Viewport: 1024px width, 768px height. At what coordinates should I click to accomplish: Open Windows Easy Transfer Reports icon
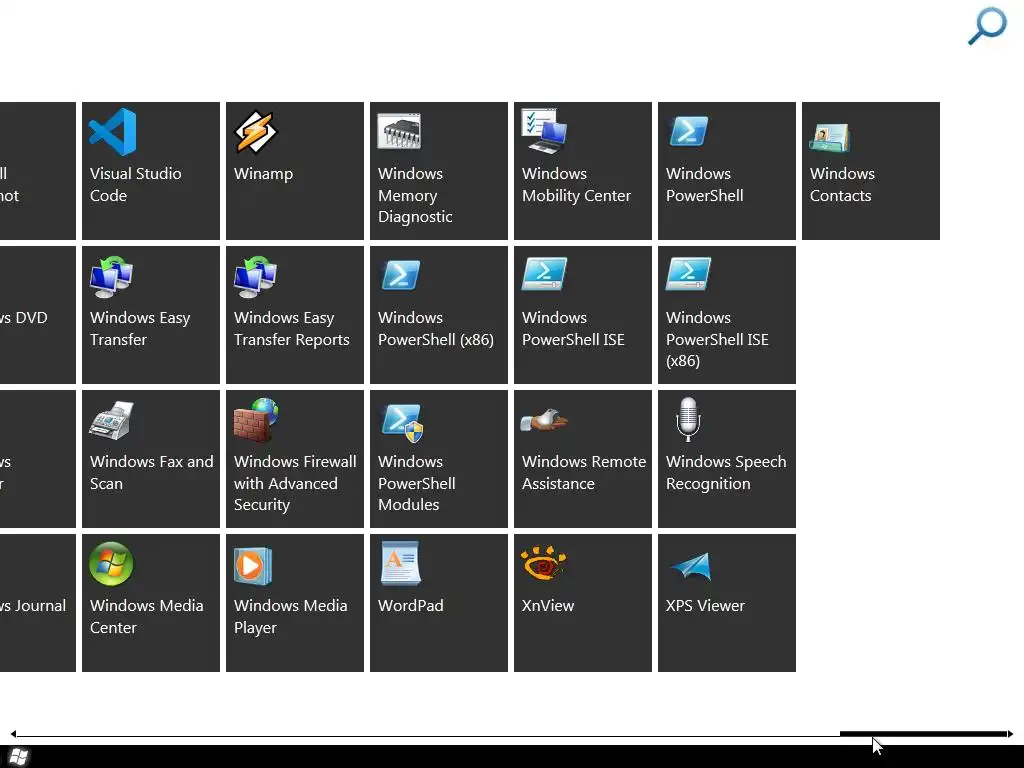coord(255,277)
